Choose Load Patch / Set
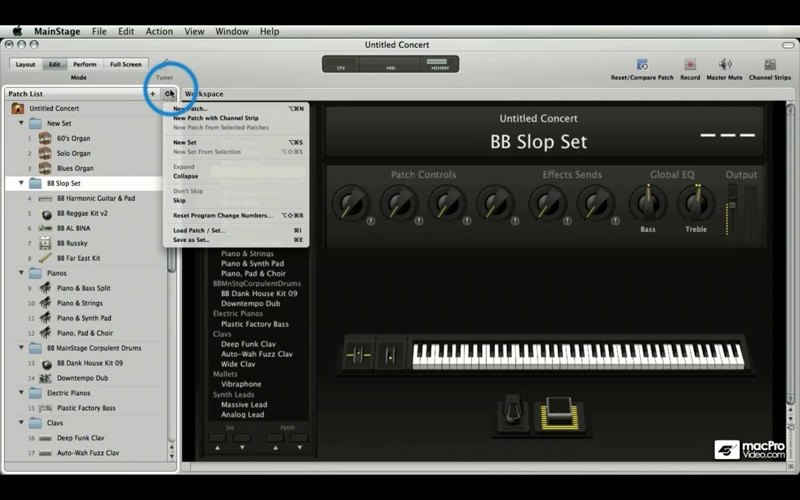The width and height of the screenshot is (800, 500). point(236,230)
